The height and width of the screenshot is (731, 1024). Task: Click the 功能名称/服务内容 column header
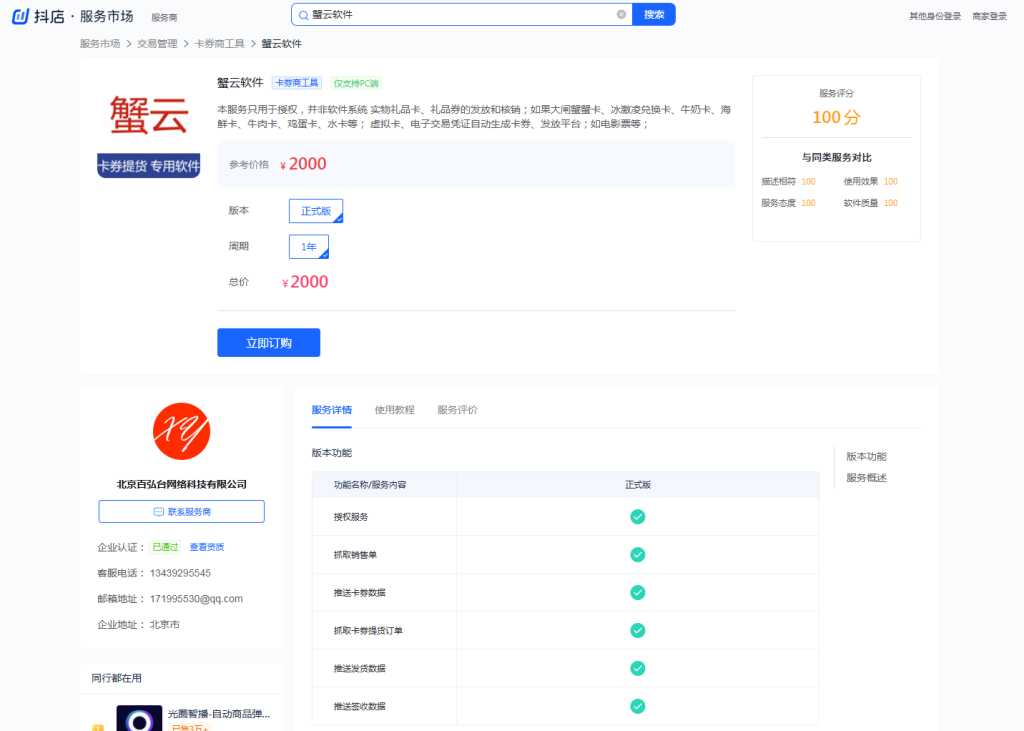(x=384, y=485)
